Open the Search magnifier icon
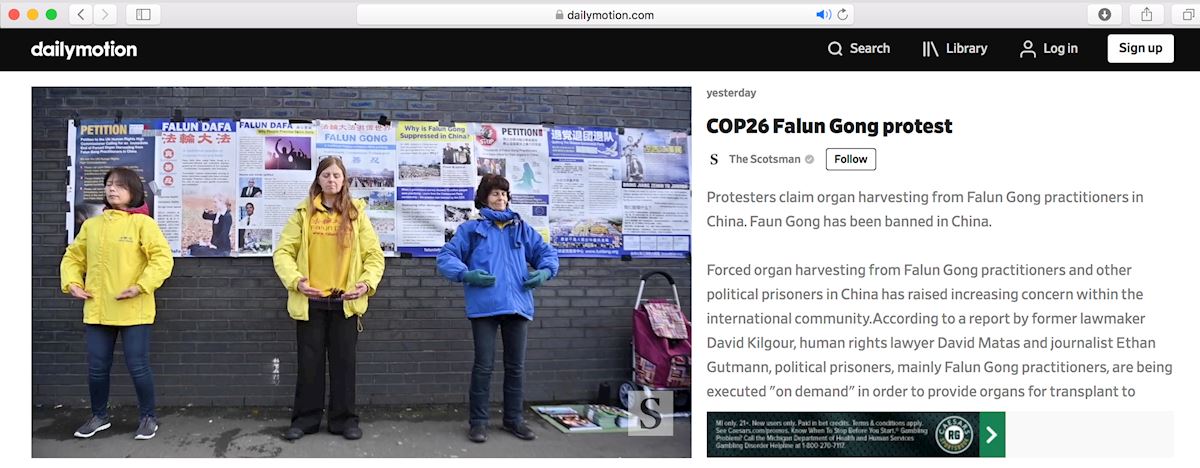 [x=836, y=49]
